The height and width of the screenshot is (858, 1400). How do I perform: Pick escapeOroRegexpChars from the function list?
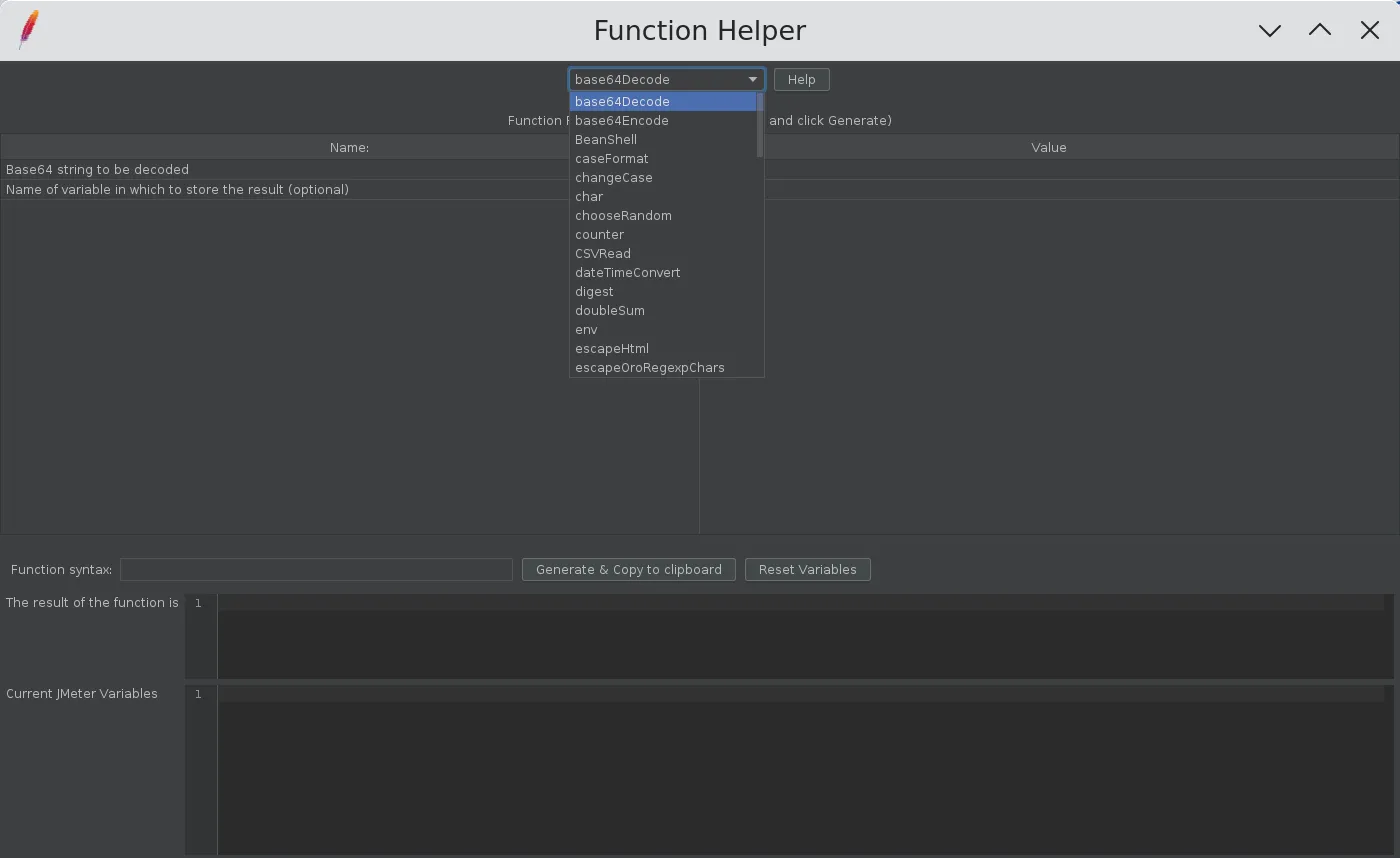pos(663,368)
